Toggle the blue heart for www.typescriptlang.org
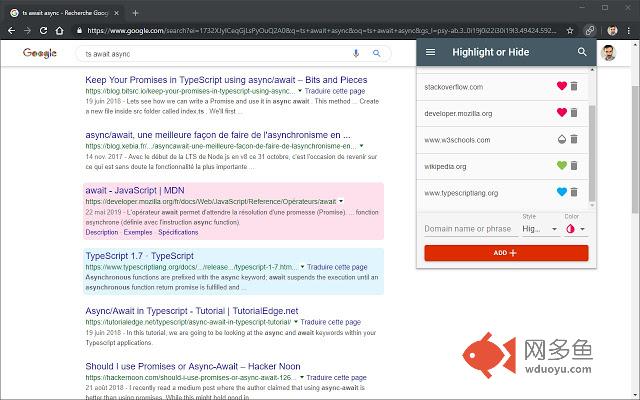The width and height of the screenshot is (640, 400). tap(562, 192)
